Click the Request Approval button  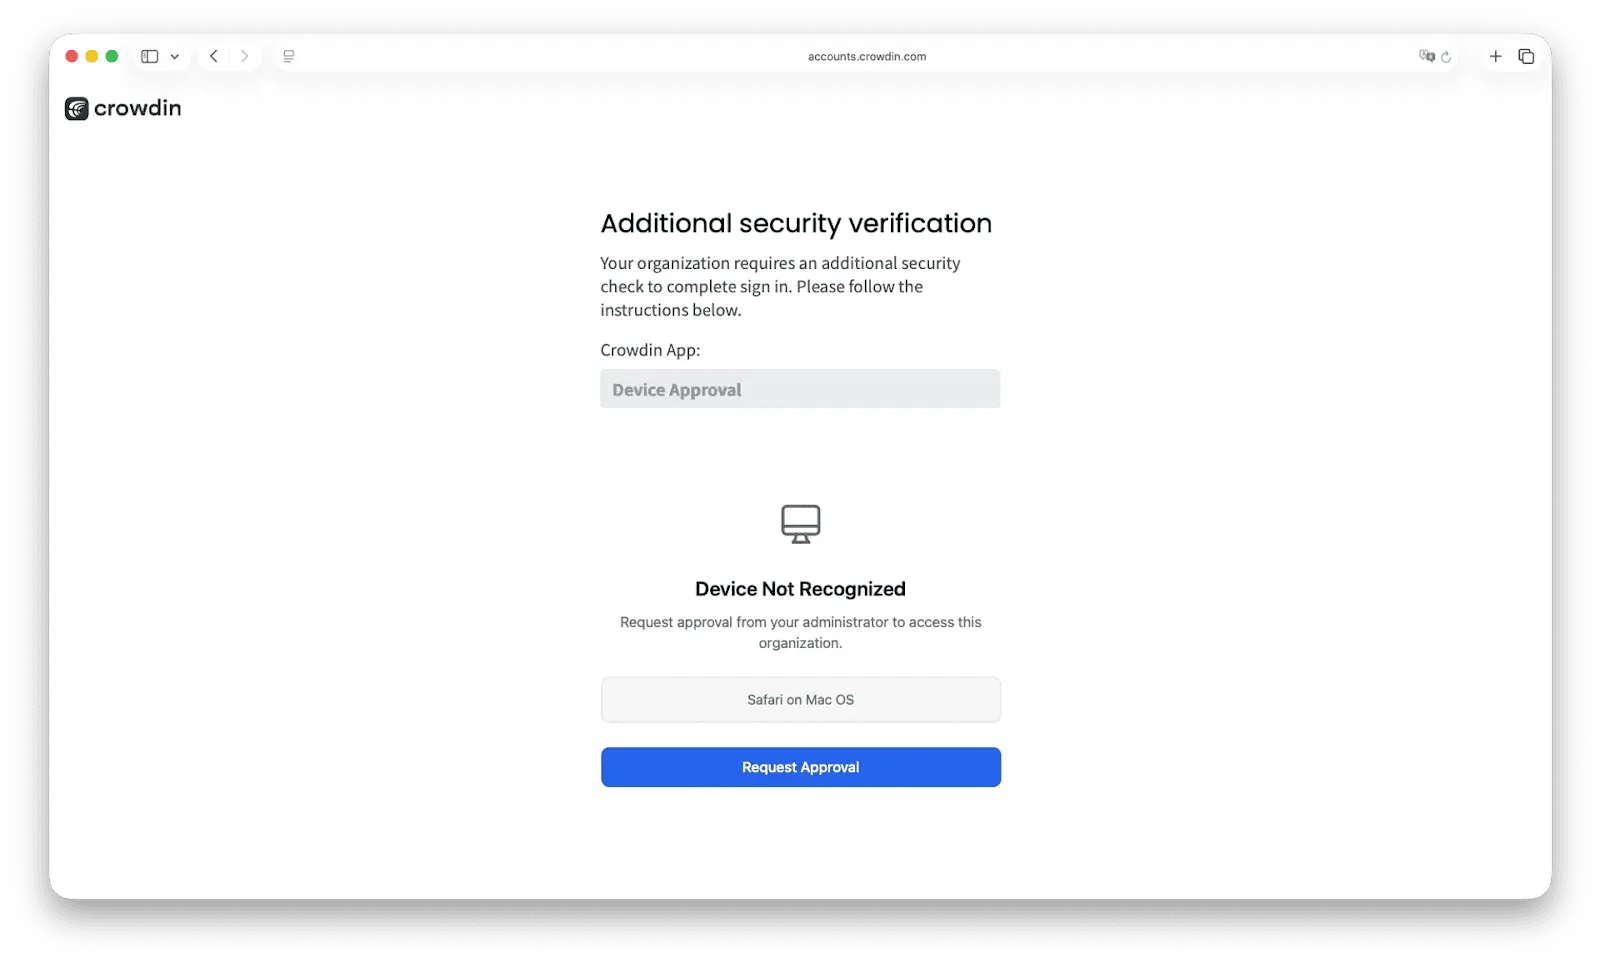[x=800, y=767]
